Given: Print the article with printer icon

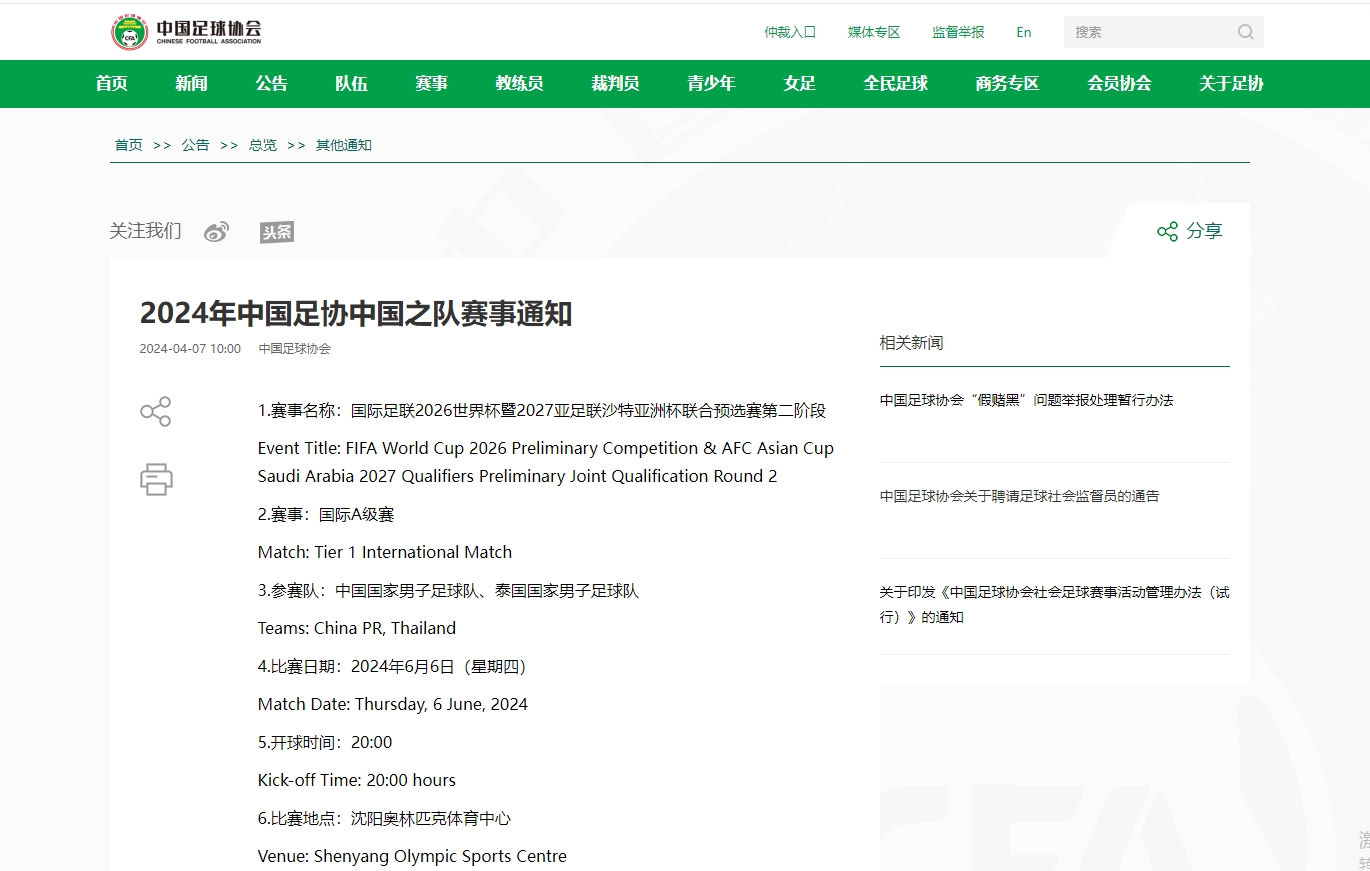Looking at the screenshot, I should [x=156, y=479].
